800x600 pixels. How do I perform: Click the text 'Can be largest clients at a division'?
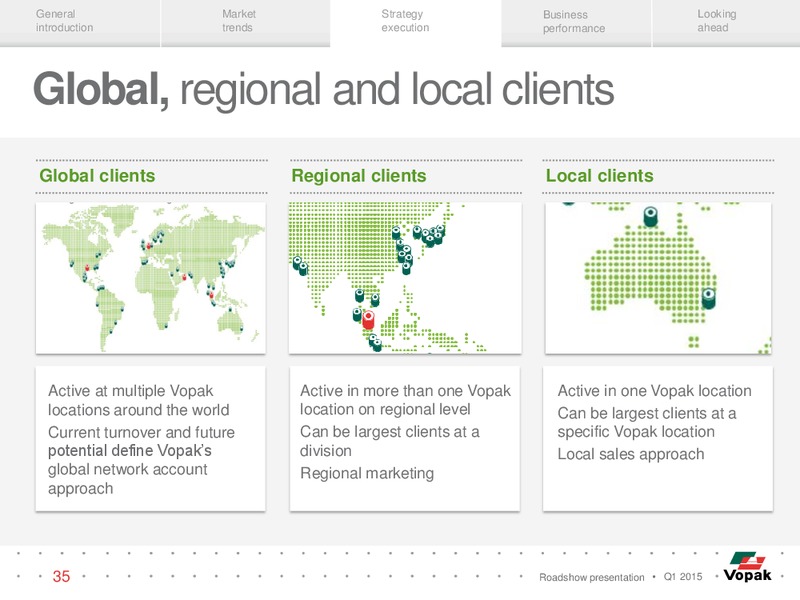(389, 441)
